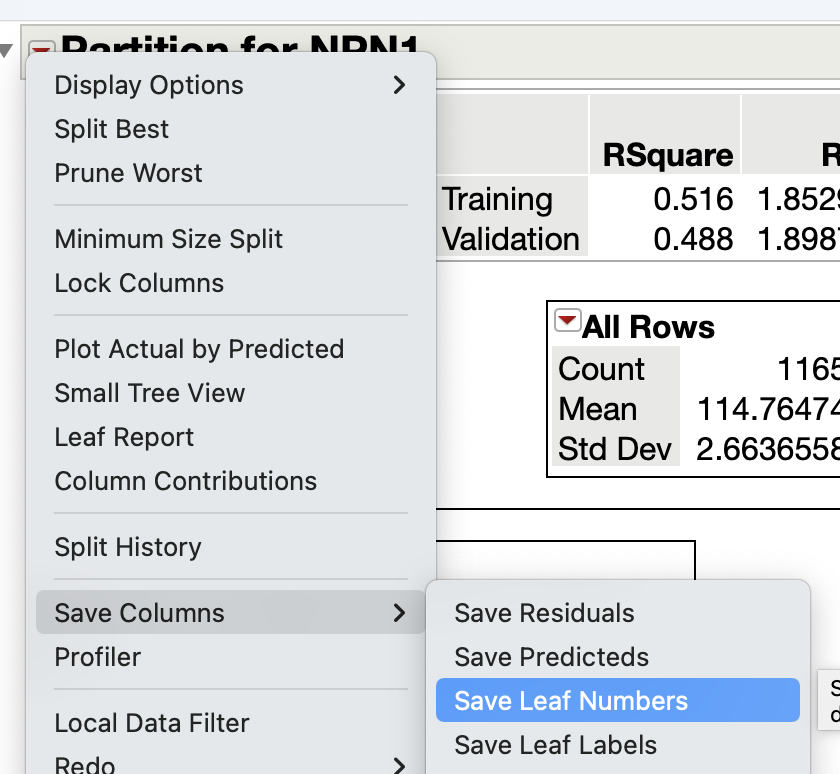Choose Minimum Size Split
Screen dimensions: 840x774
168,239
